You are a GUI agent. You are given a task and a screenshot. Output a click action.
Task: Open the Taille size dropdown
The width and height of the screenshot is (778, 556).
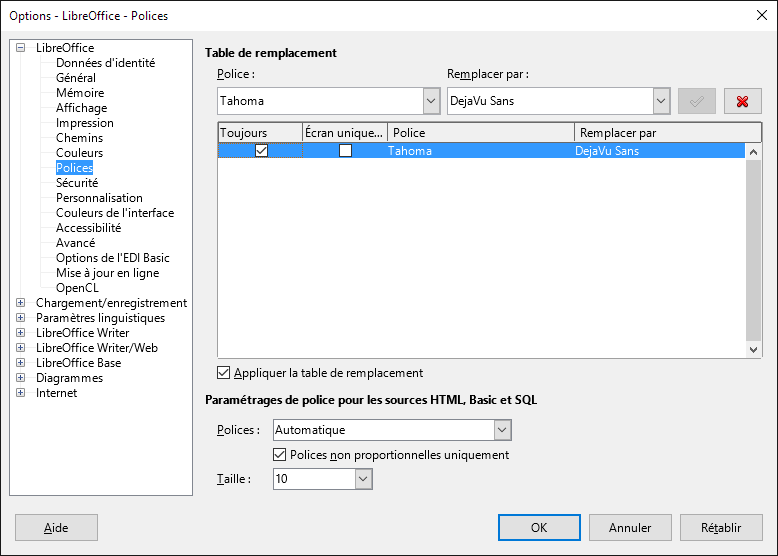pos(363,479)
